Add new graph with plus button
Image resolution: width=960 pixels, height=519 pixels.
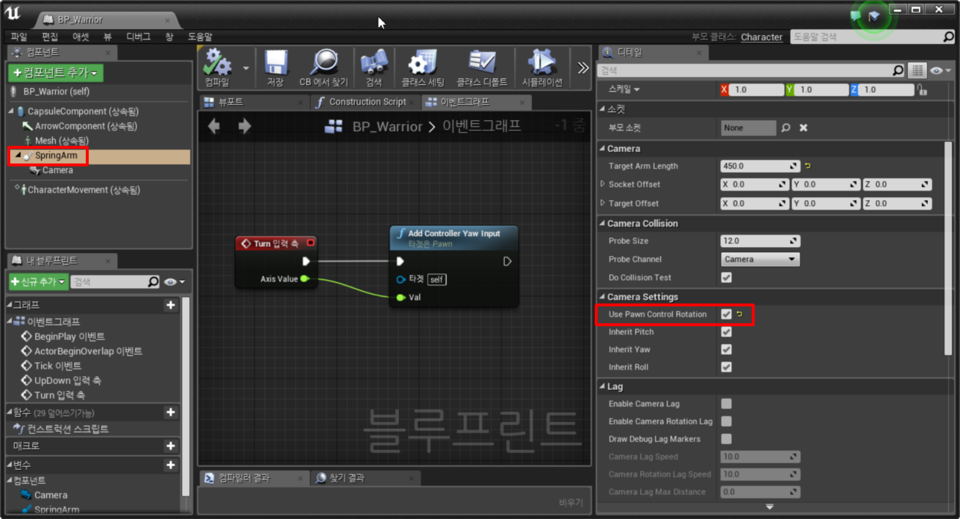coord(171,305)
